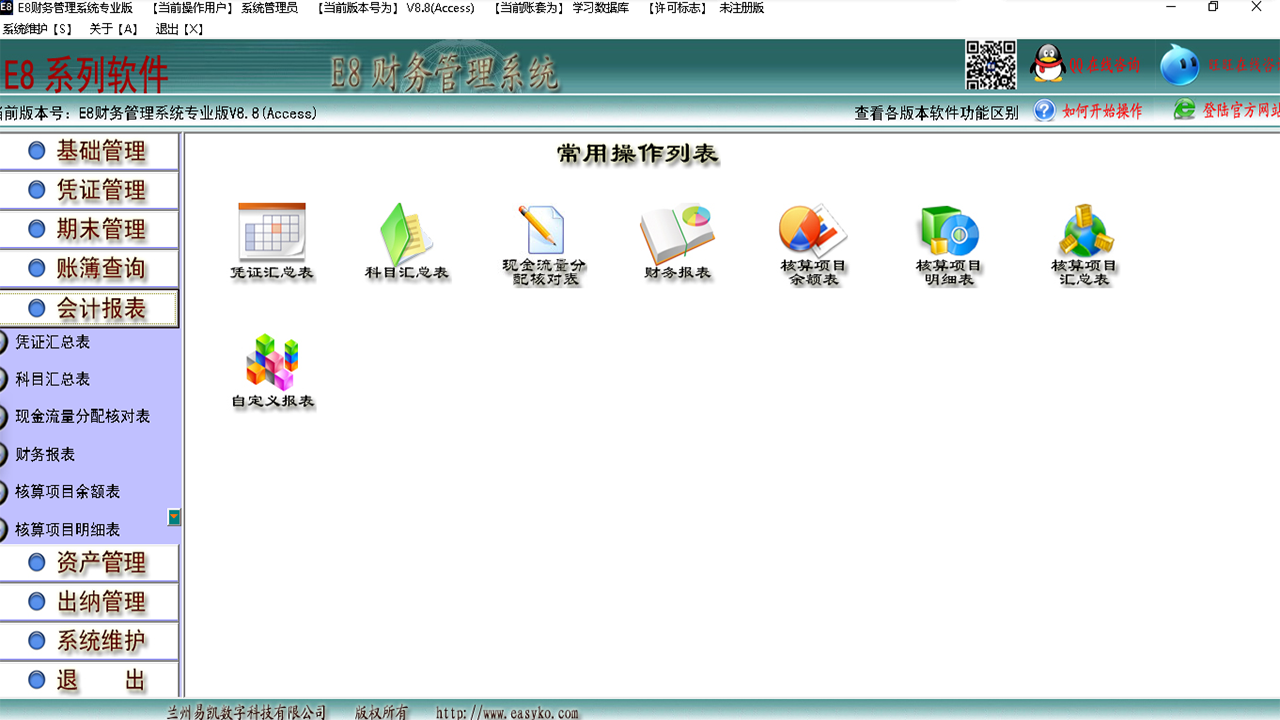Open the 系统维护[S] menu
Screen dimensions: 1280x720
click(x=34, y=29)
